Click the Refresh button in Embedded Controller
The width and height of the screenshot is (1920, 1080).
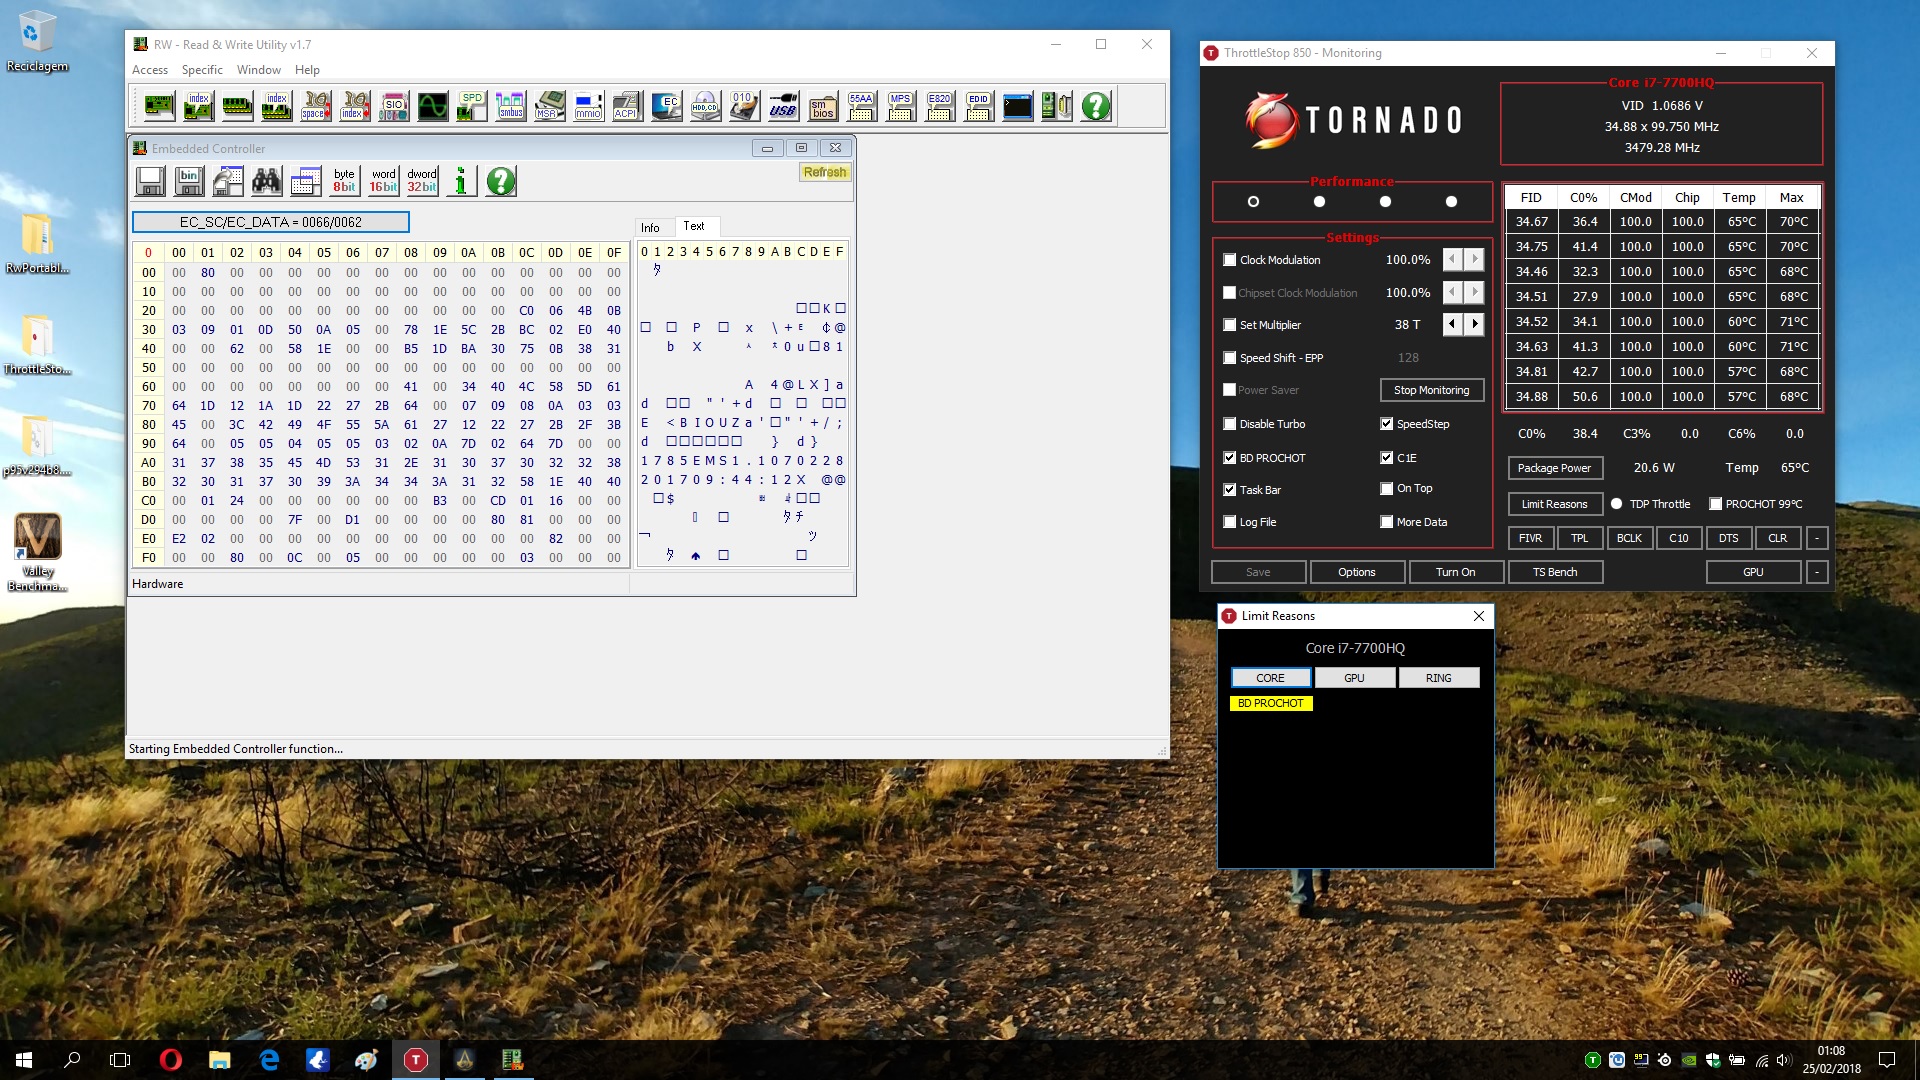click(x=825, y=172)
